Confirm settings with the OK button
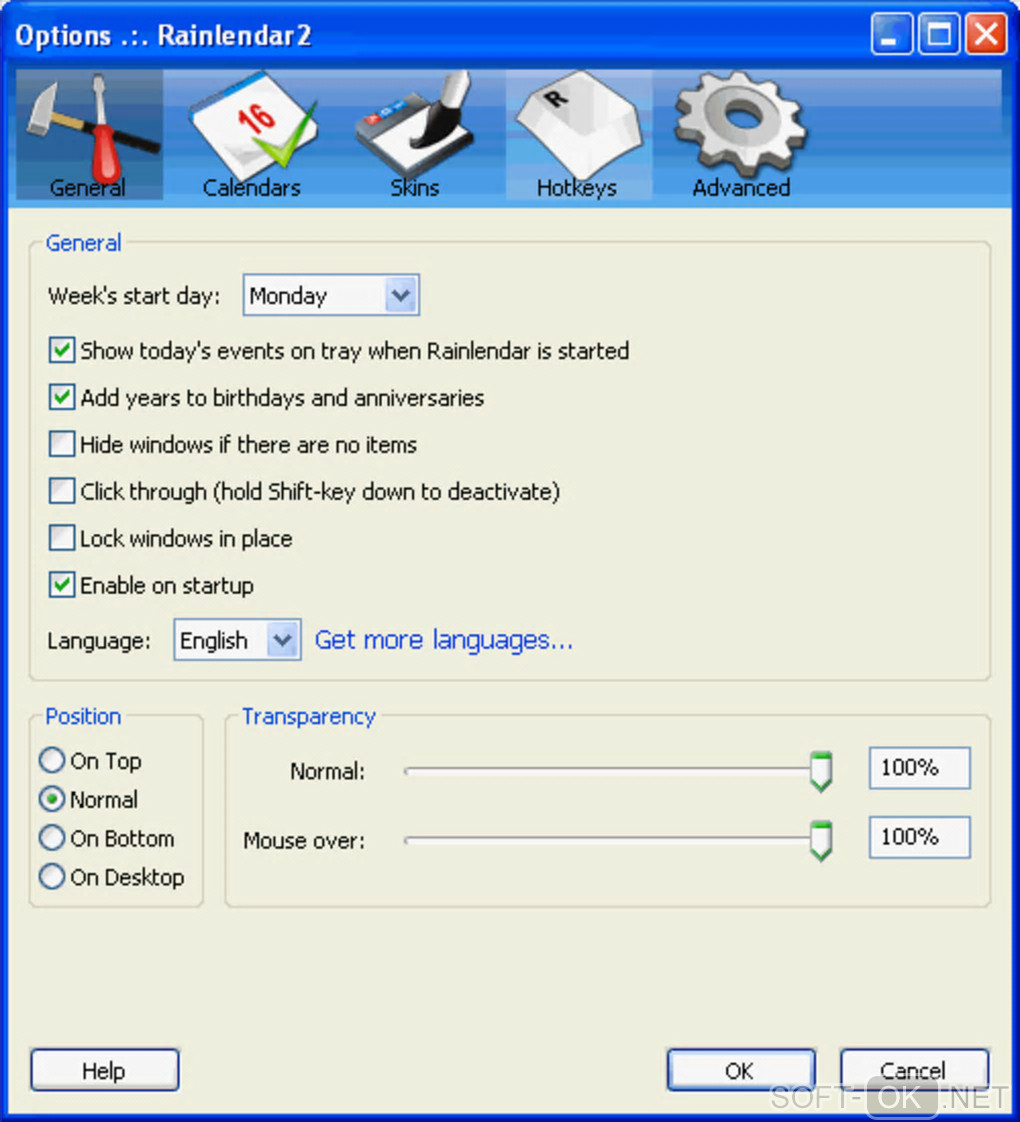 point(741,1070)
